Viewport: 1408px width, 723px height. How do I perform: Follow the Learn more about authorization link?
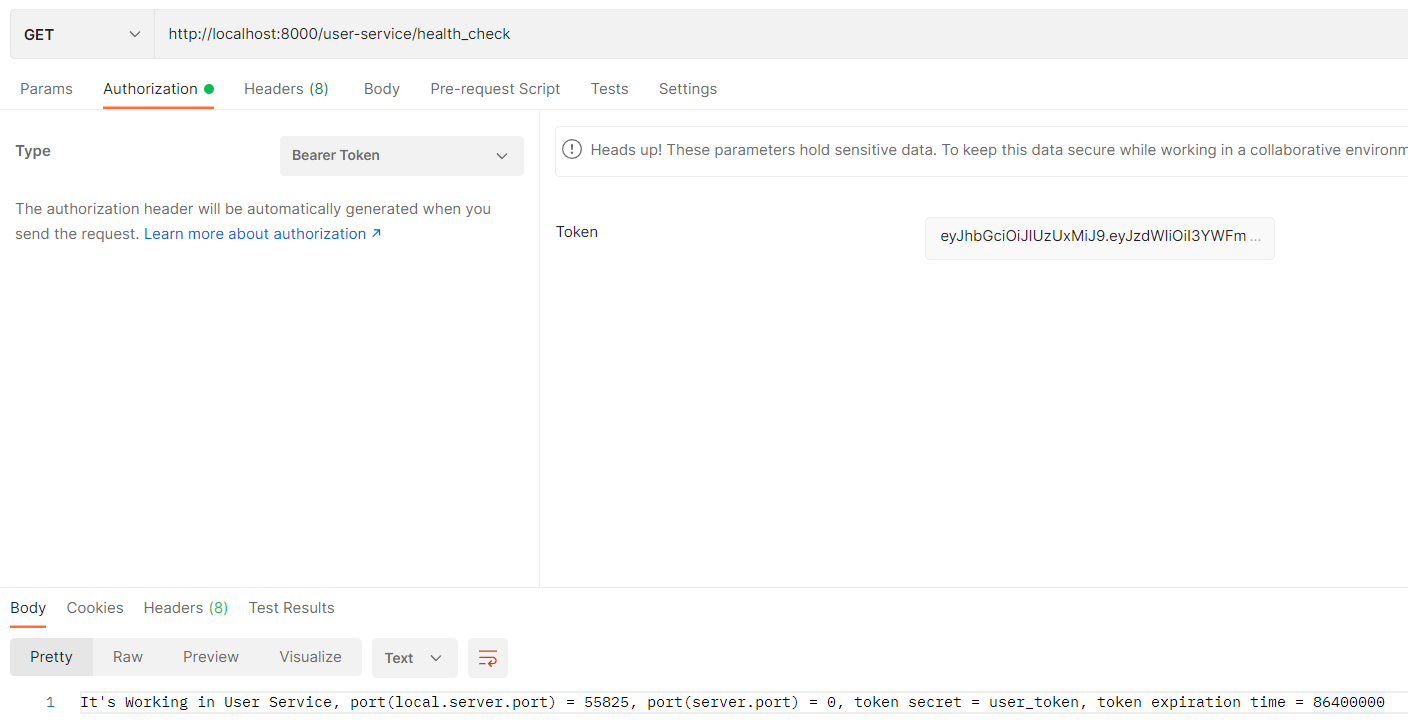pyautogui.click(x=263, y=234)
